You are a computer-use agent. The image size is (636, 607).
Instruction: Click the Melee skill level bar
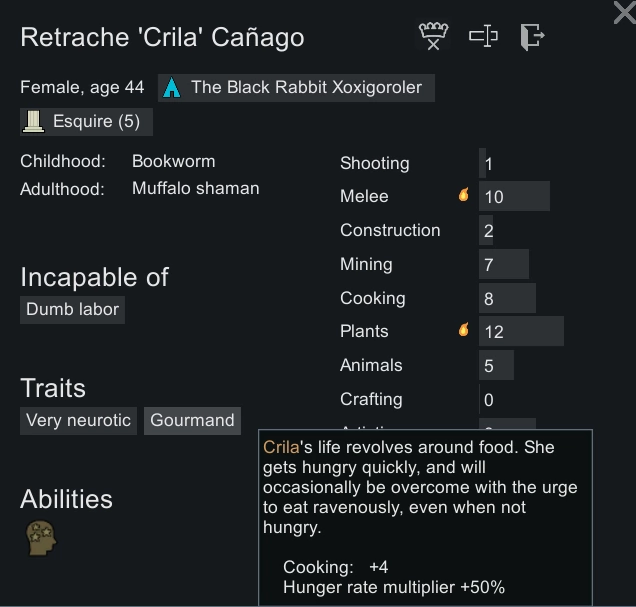point(514,197)
